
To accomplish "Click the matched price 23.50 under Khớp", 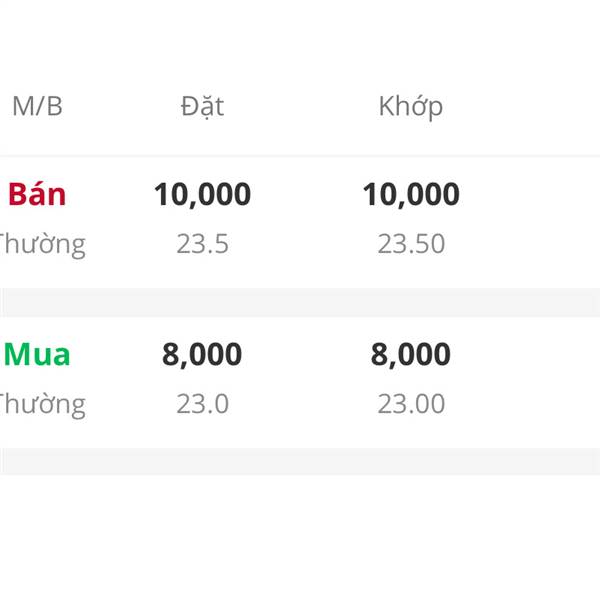I will pyautogui.click(x=410, y=244).
